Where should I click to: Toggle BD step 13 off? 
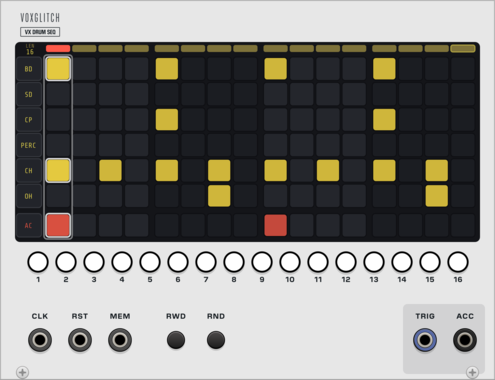(x=384, y=69)
